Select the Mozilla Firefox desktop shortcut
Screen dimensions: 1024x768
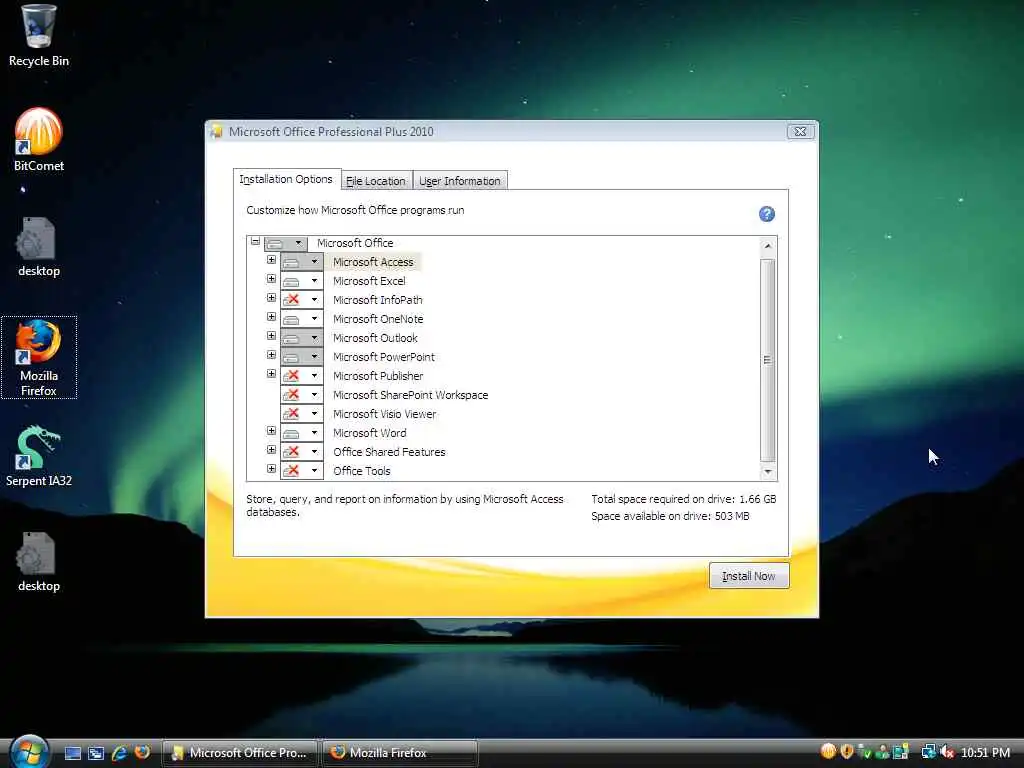(x=39, y=357)
